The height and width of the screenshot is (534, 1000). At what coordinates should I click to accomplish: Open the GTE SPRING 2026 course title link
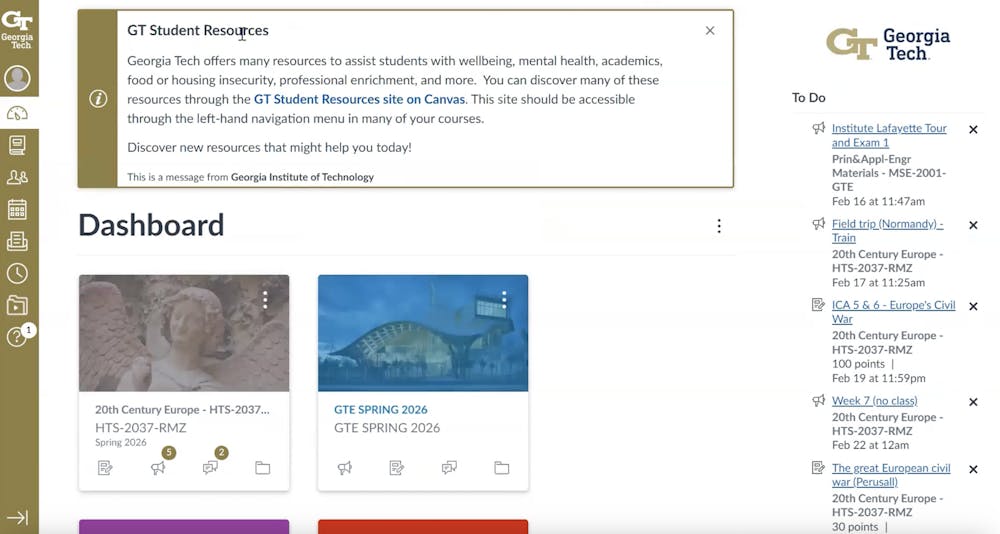click(380, 409)
